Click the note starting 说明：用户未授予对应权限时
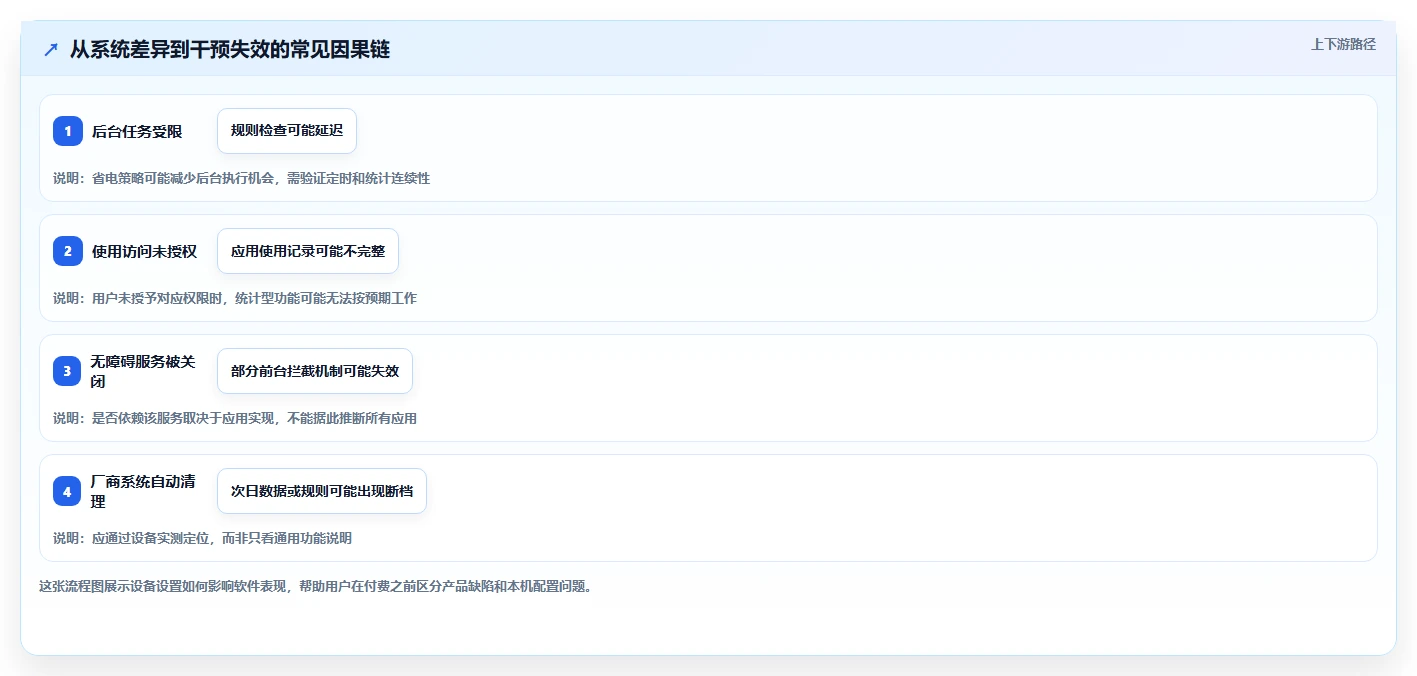 (x=235, y=298)
